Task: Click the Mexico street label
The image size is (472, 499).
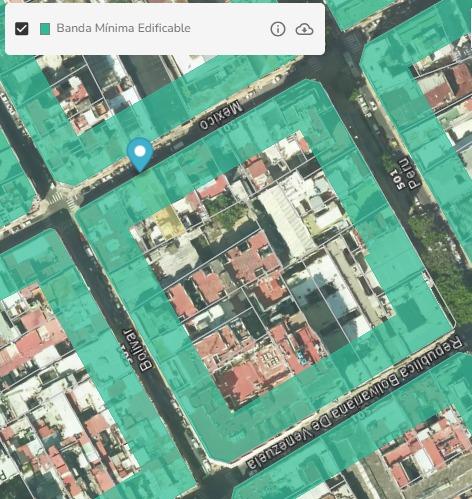Action: (220, 115)
